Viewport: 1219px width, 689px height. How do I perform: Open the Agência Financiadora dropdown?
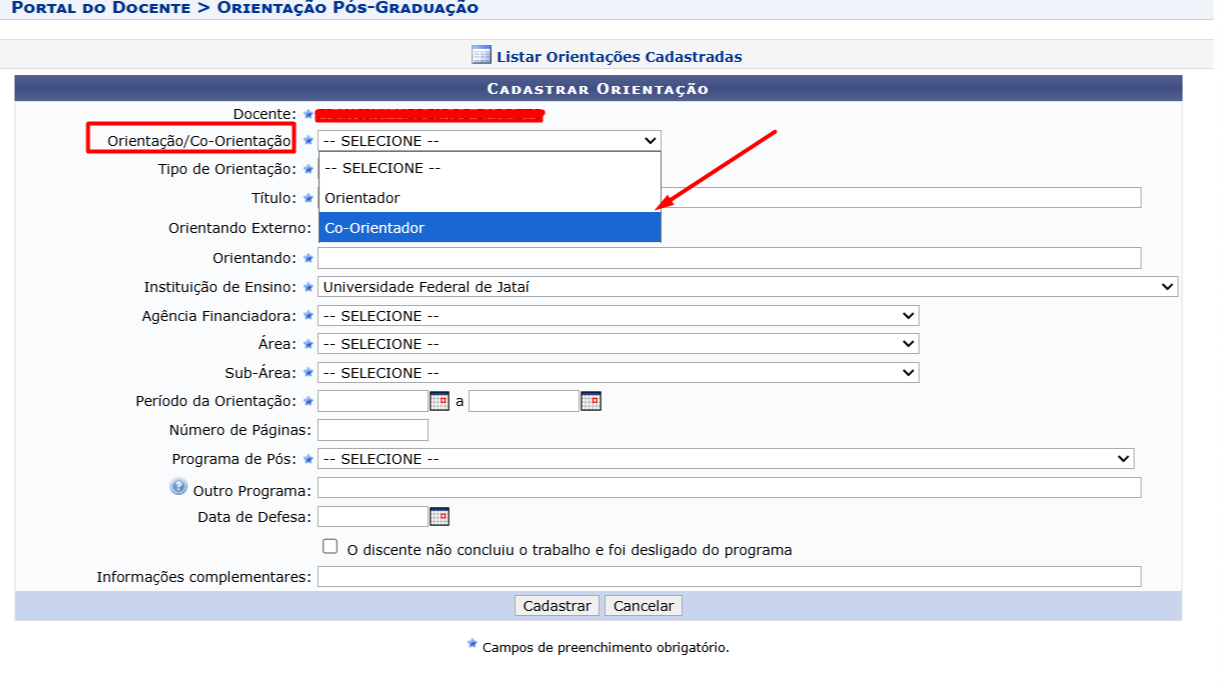(x=618, y=316)
